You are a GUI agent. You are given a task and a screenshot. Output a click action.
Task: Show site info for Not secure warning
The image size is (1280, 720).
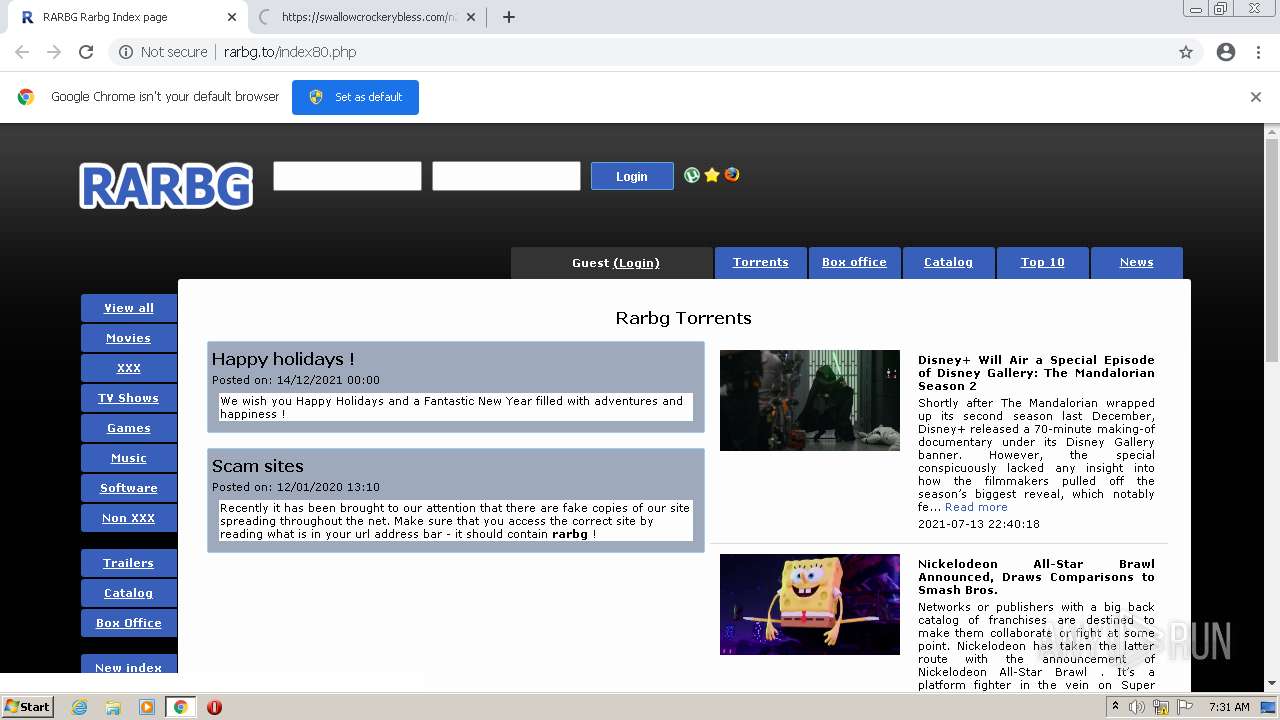point(163,52)
